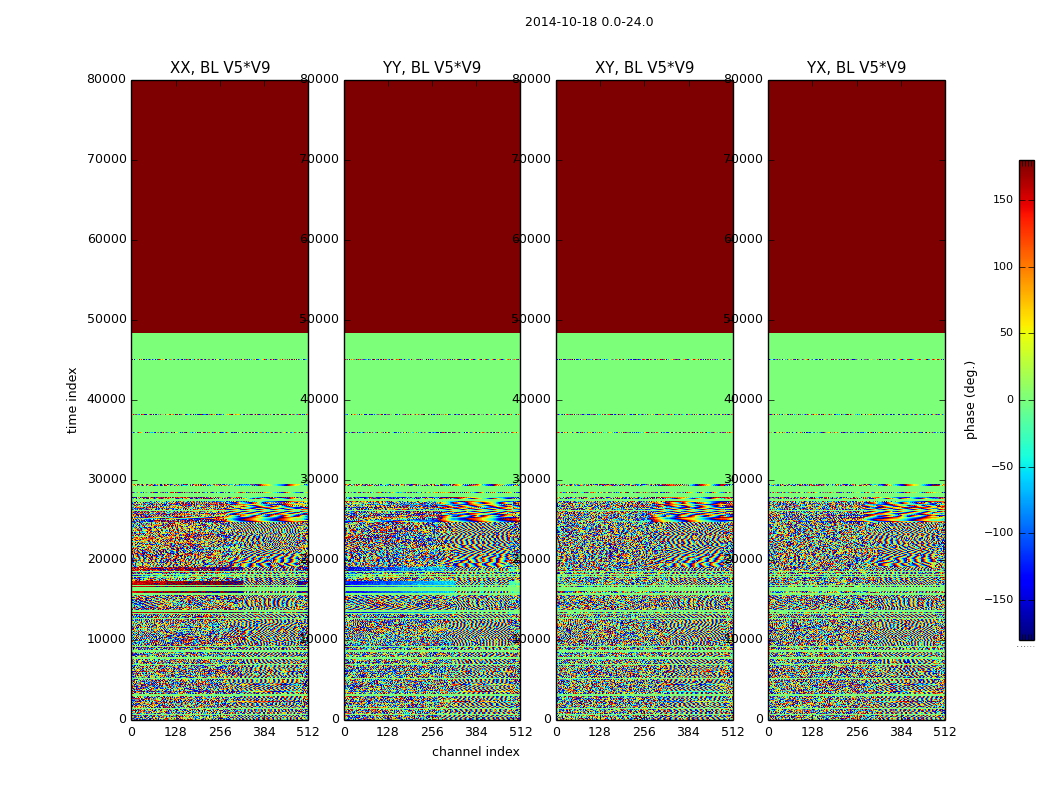Click inside the XX phase waterfall plot

(x=220, y=400)
